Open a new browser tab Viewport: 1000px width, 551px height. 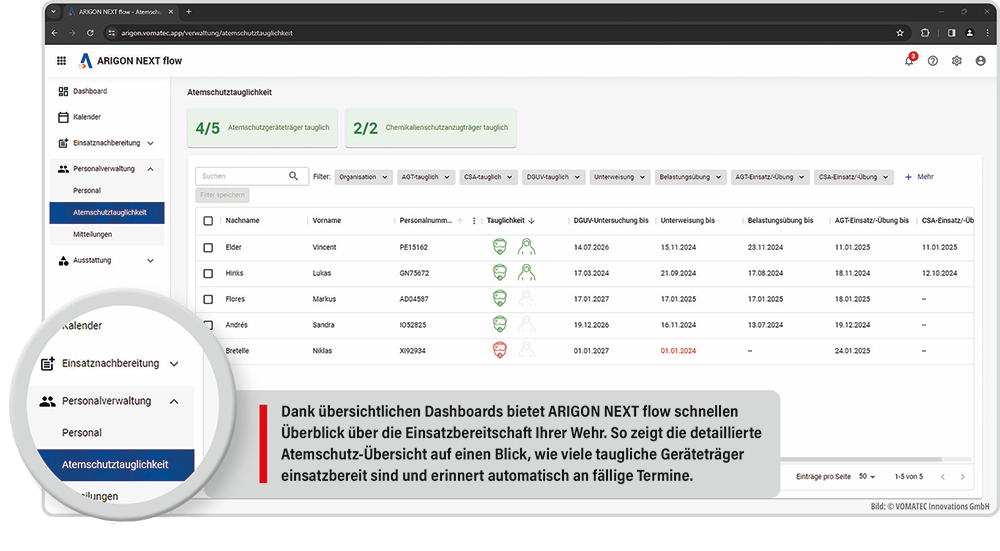coord(189,11)
